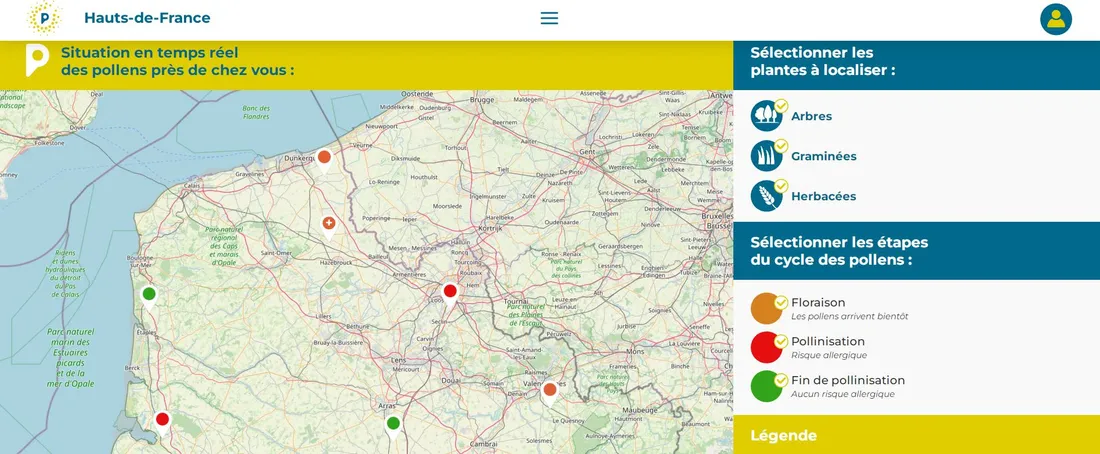Uncheck the Graminées checkmark

[781, 145]
